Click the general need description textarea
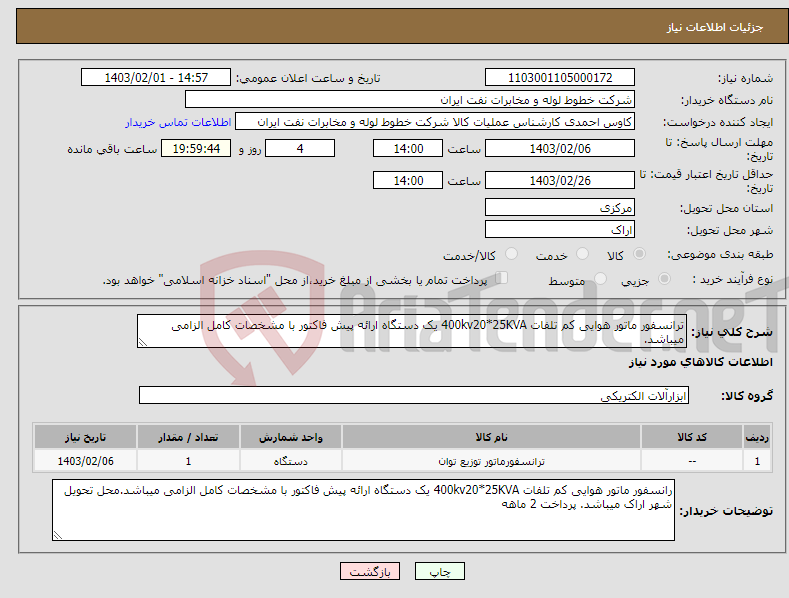Image resolution: width=789 pixels, height=598 pixels. [412, 331]
